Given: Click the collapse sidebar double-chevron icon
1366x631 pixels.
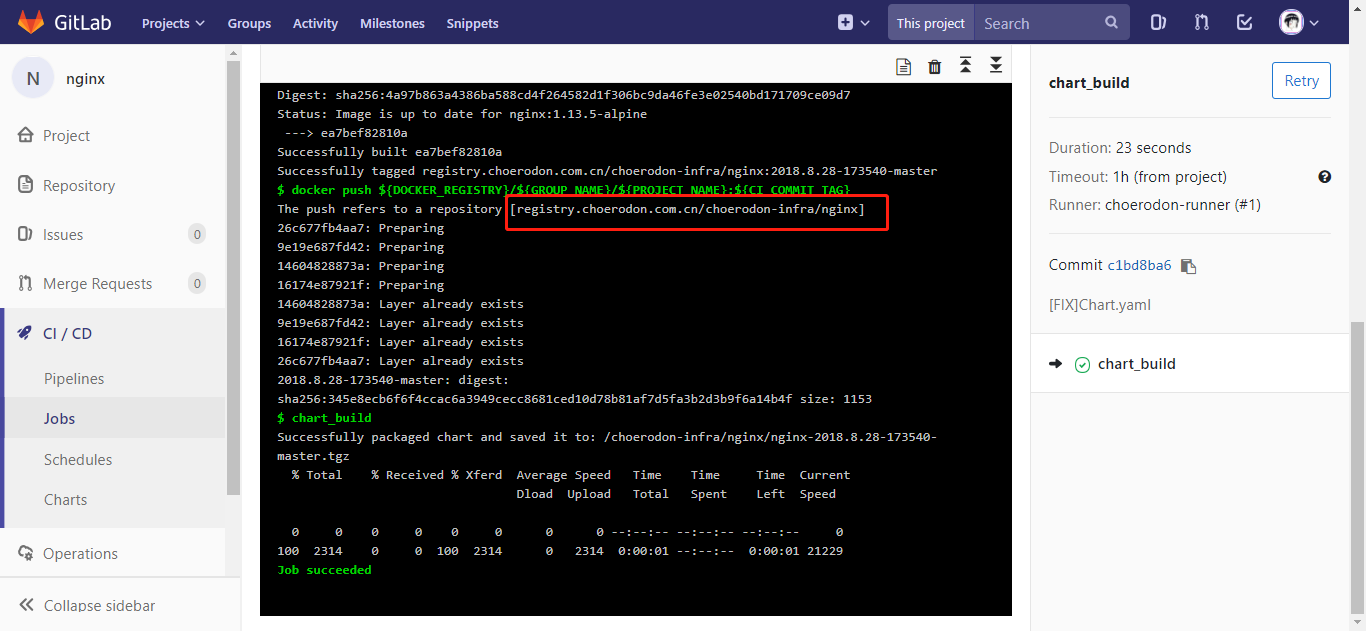Looking at the screenshot, I should (27, 605).
